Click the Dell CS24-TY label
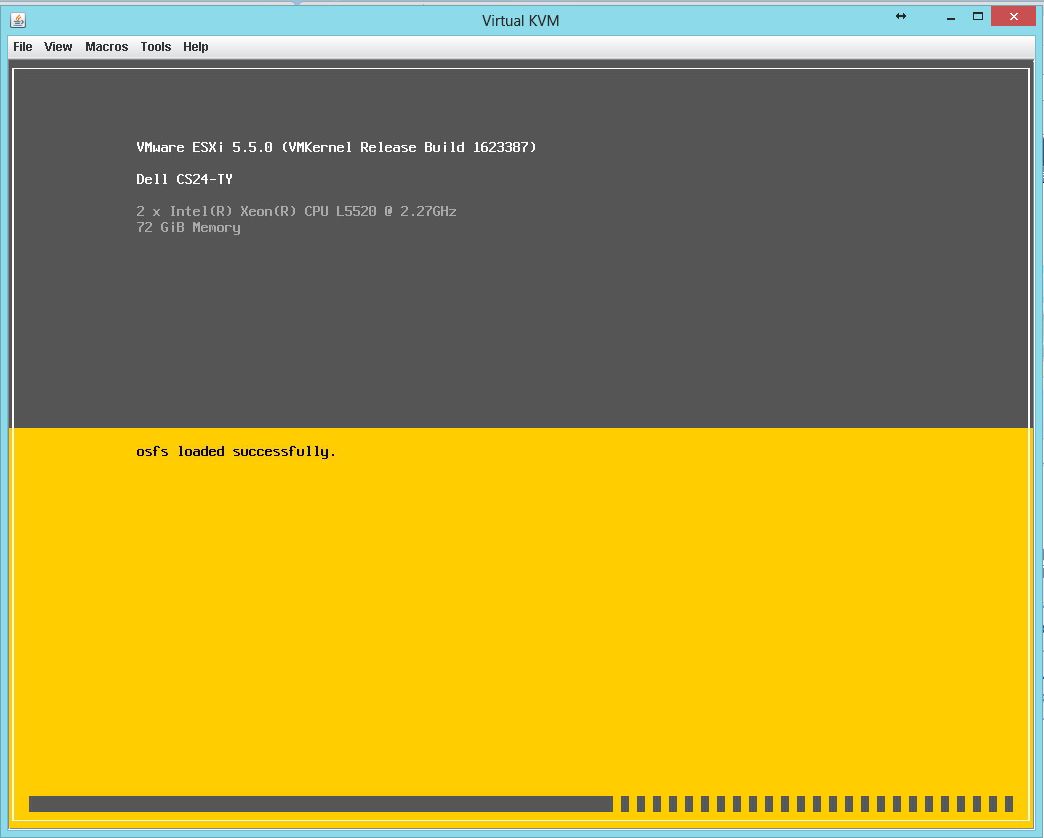Viewport: 1044px width, 838px height. click(184, 179)
